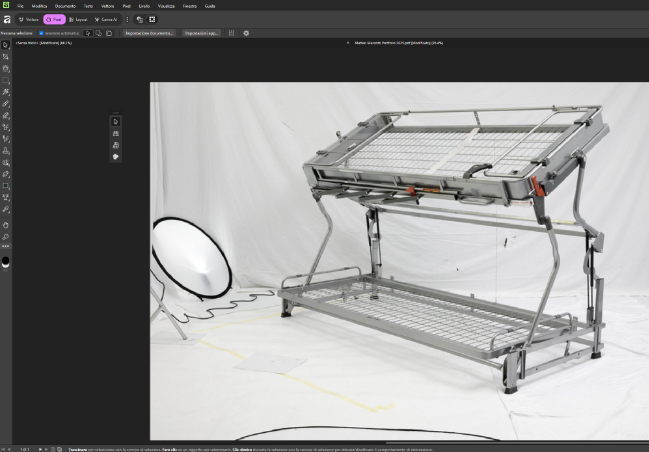Viewport: 649px width, 452px height.
Task: Open the File menu
Action: [20, 6]
